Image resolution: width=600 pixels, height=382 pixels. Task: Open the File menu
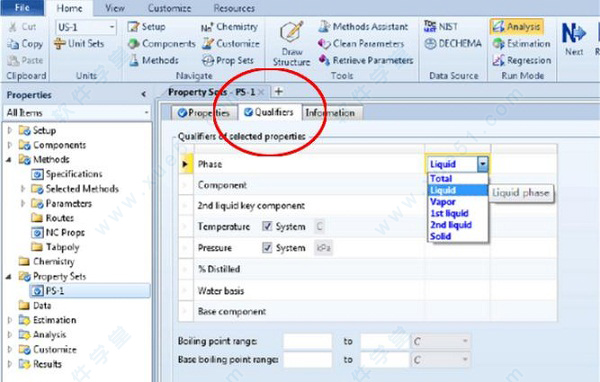(x=22, y=8)
